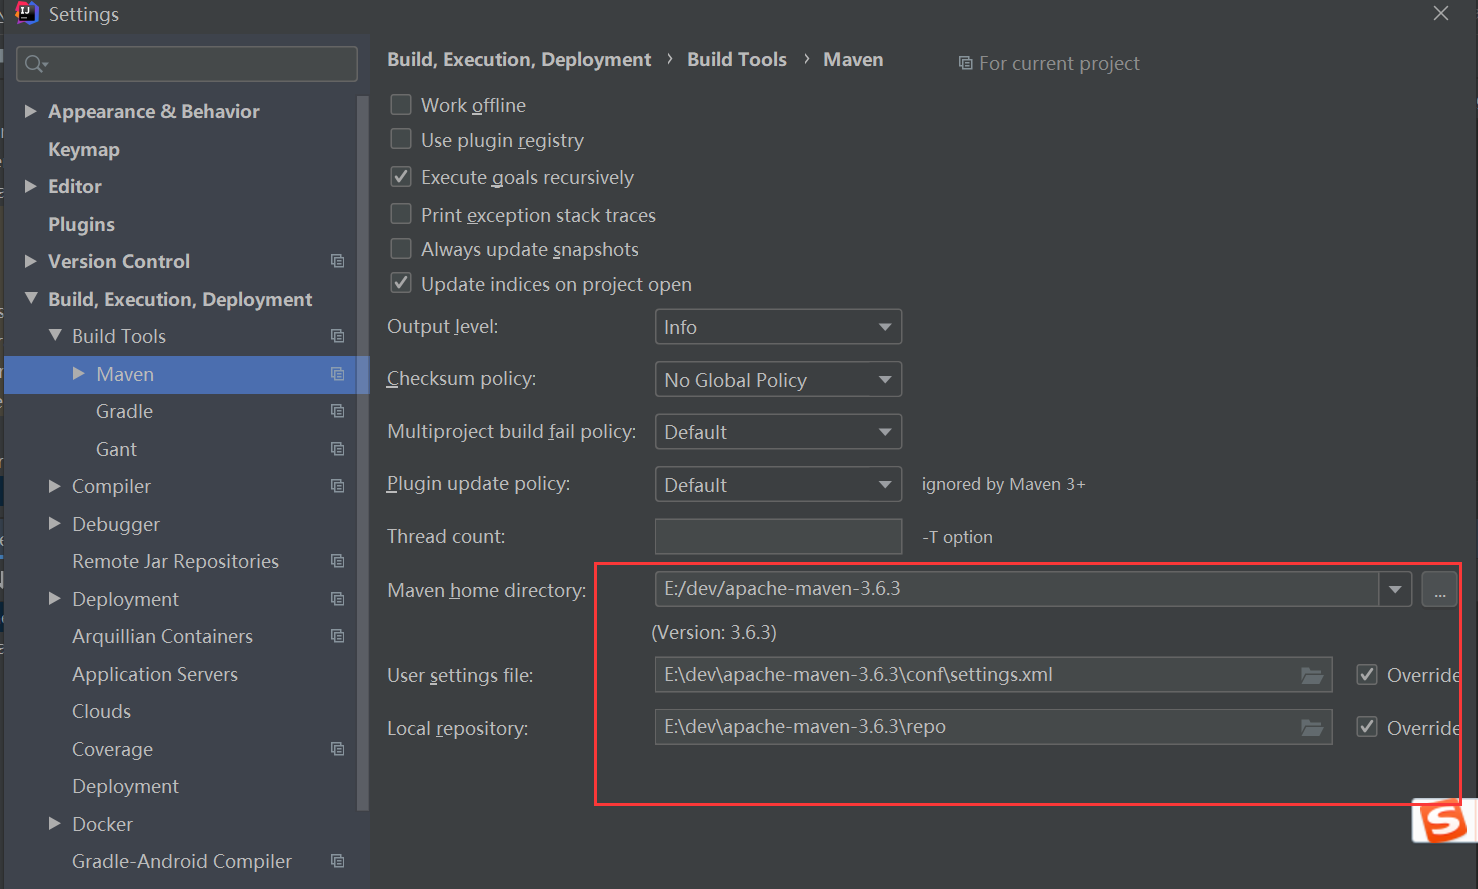Image resolution: width=1478 pixels, height=889 pixels.
Task: Open the Output level dropdown
Action: coord(778,326)
